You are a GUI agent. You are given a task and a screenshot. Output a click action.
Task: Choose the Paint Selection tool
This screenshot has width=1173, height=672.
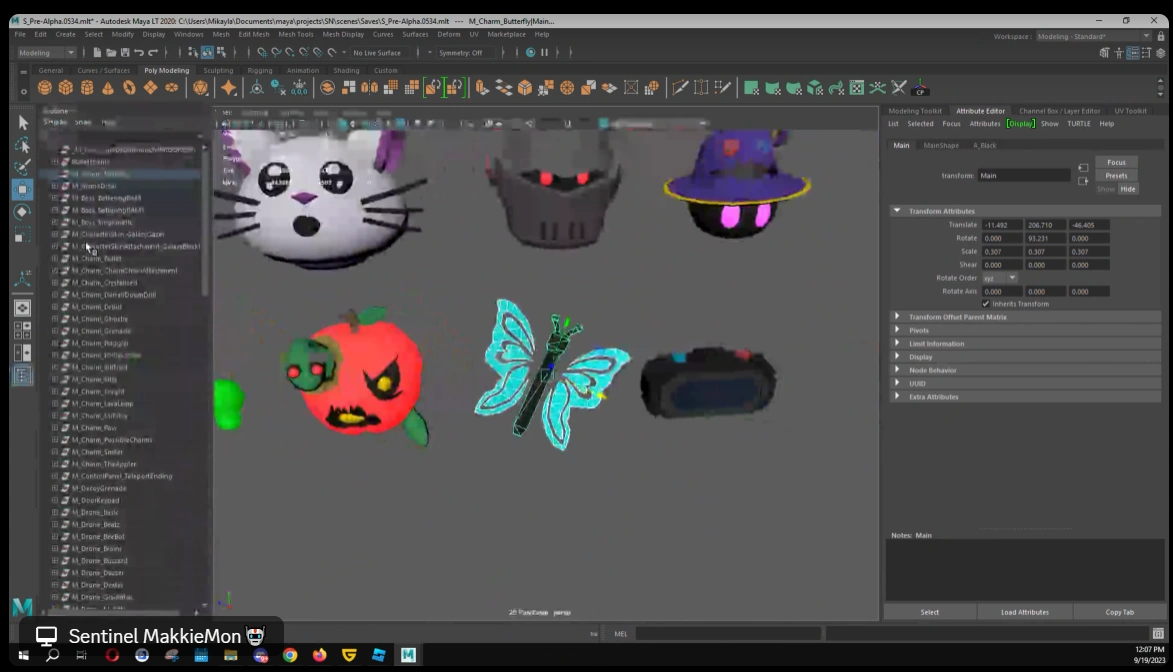[x=23, y=166]
